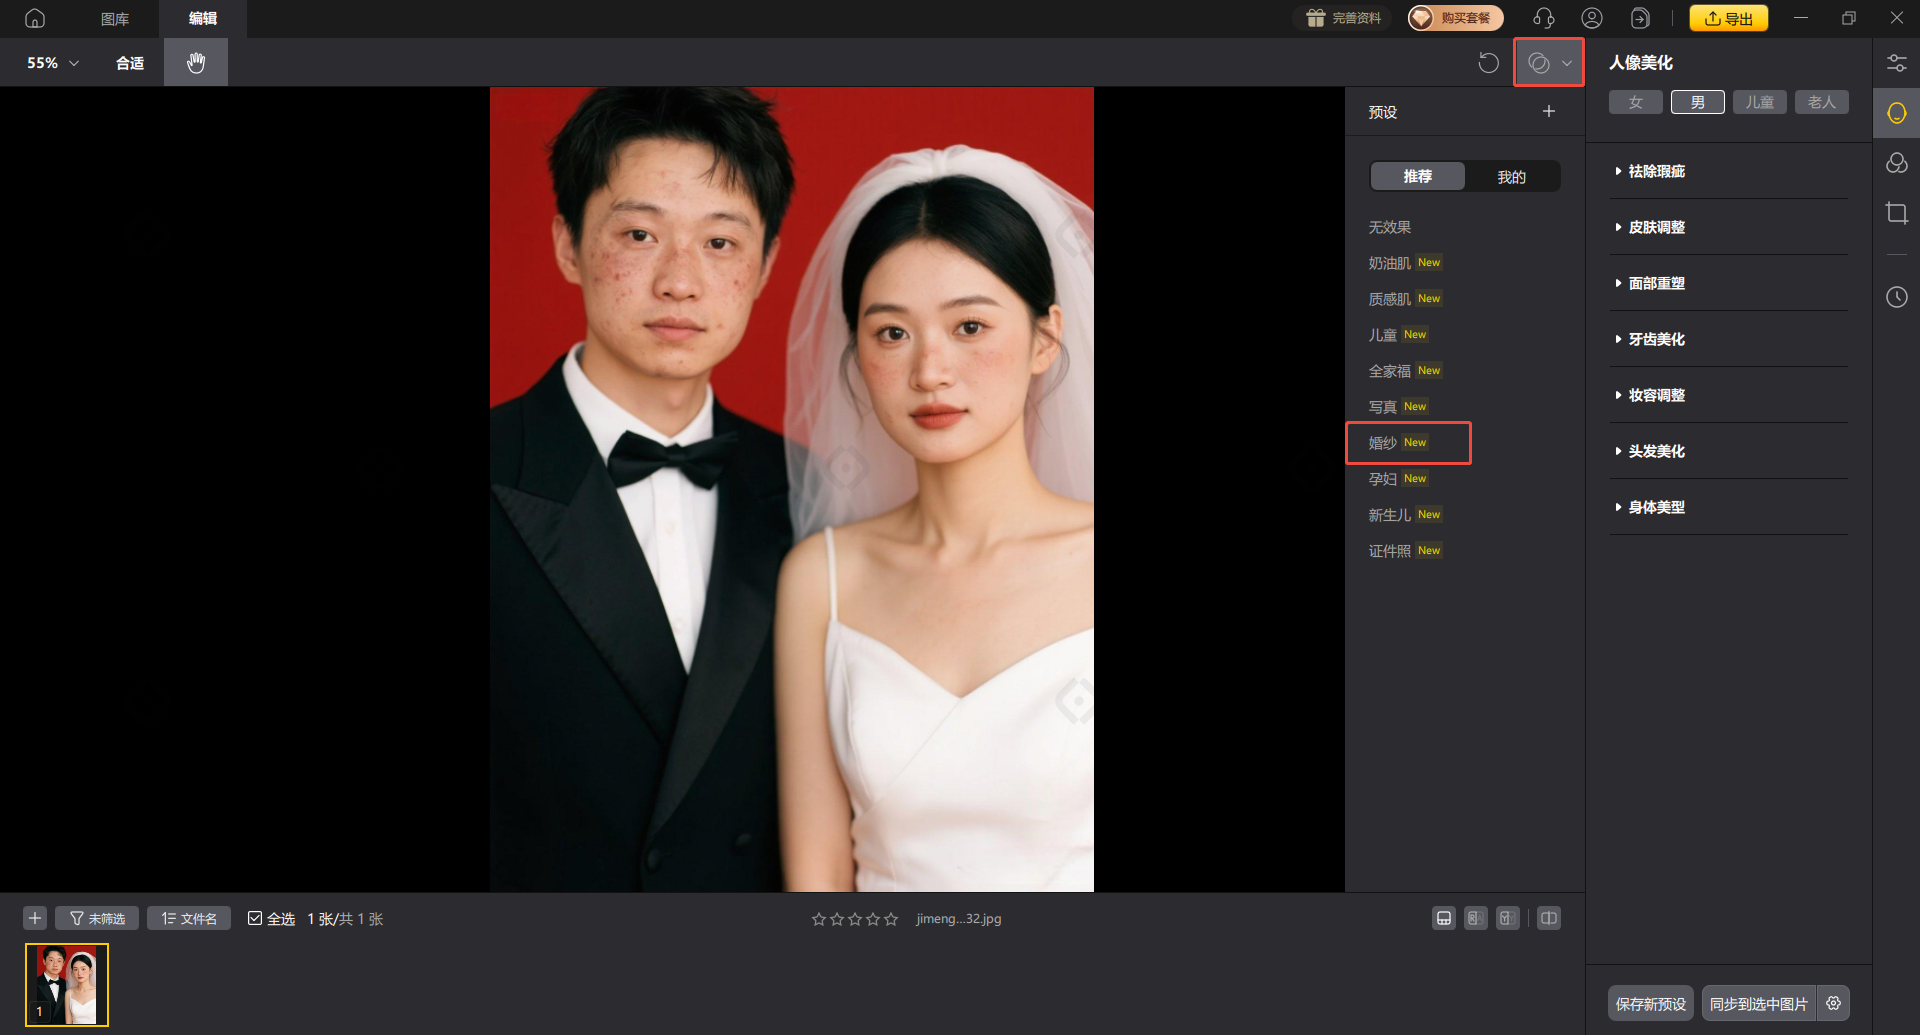Open the zoom level dropdown showing 55%
The width and height of the screenshot is (1920, 1035).
pyautogui.click(x=51, y=62)
